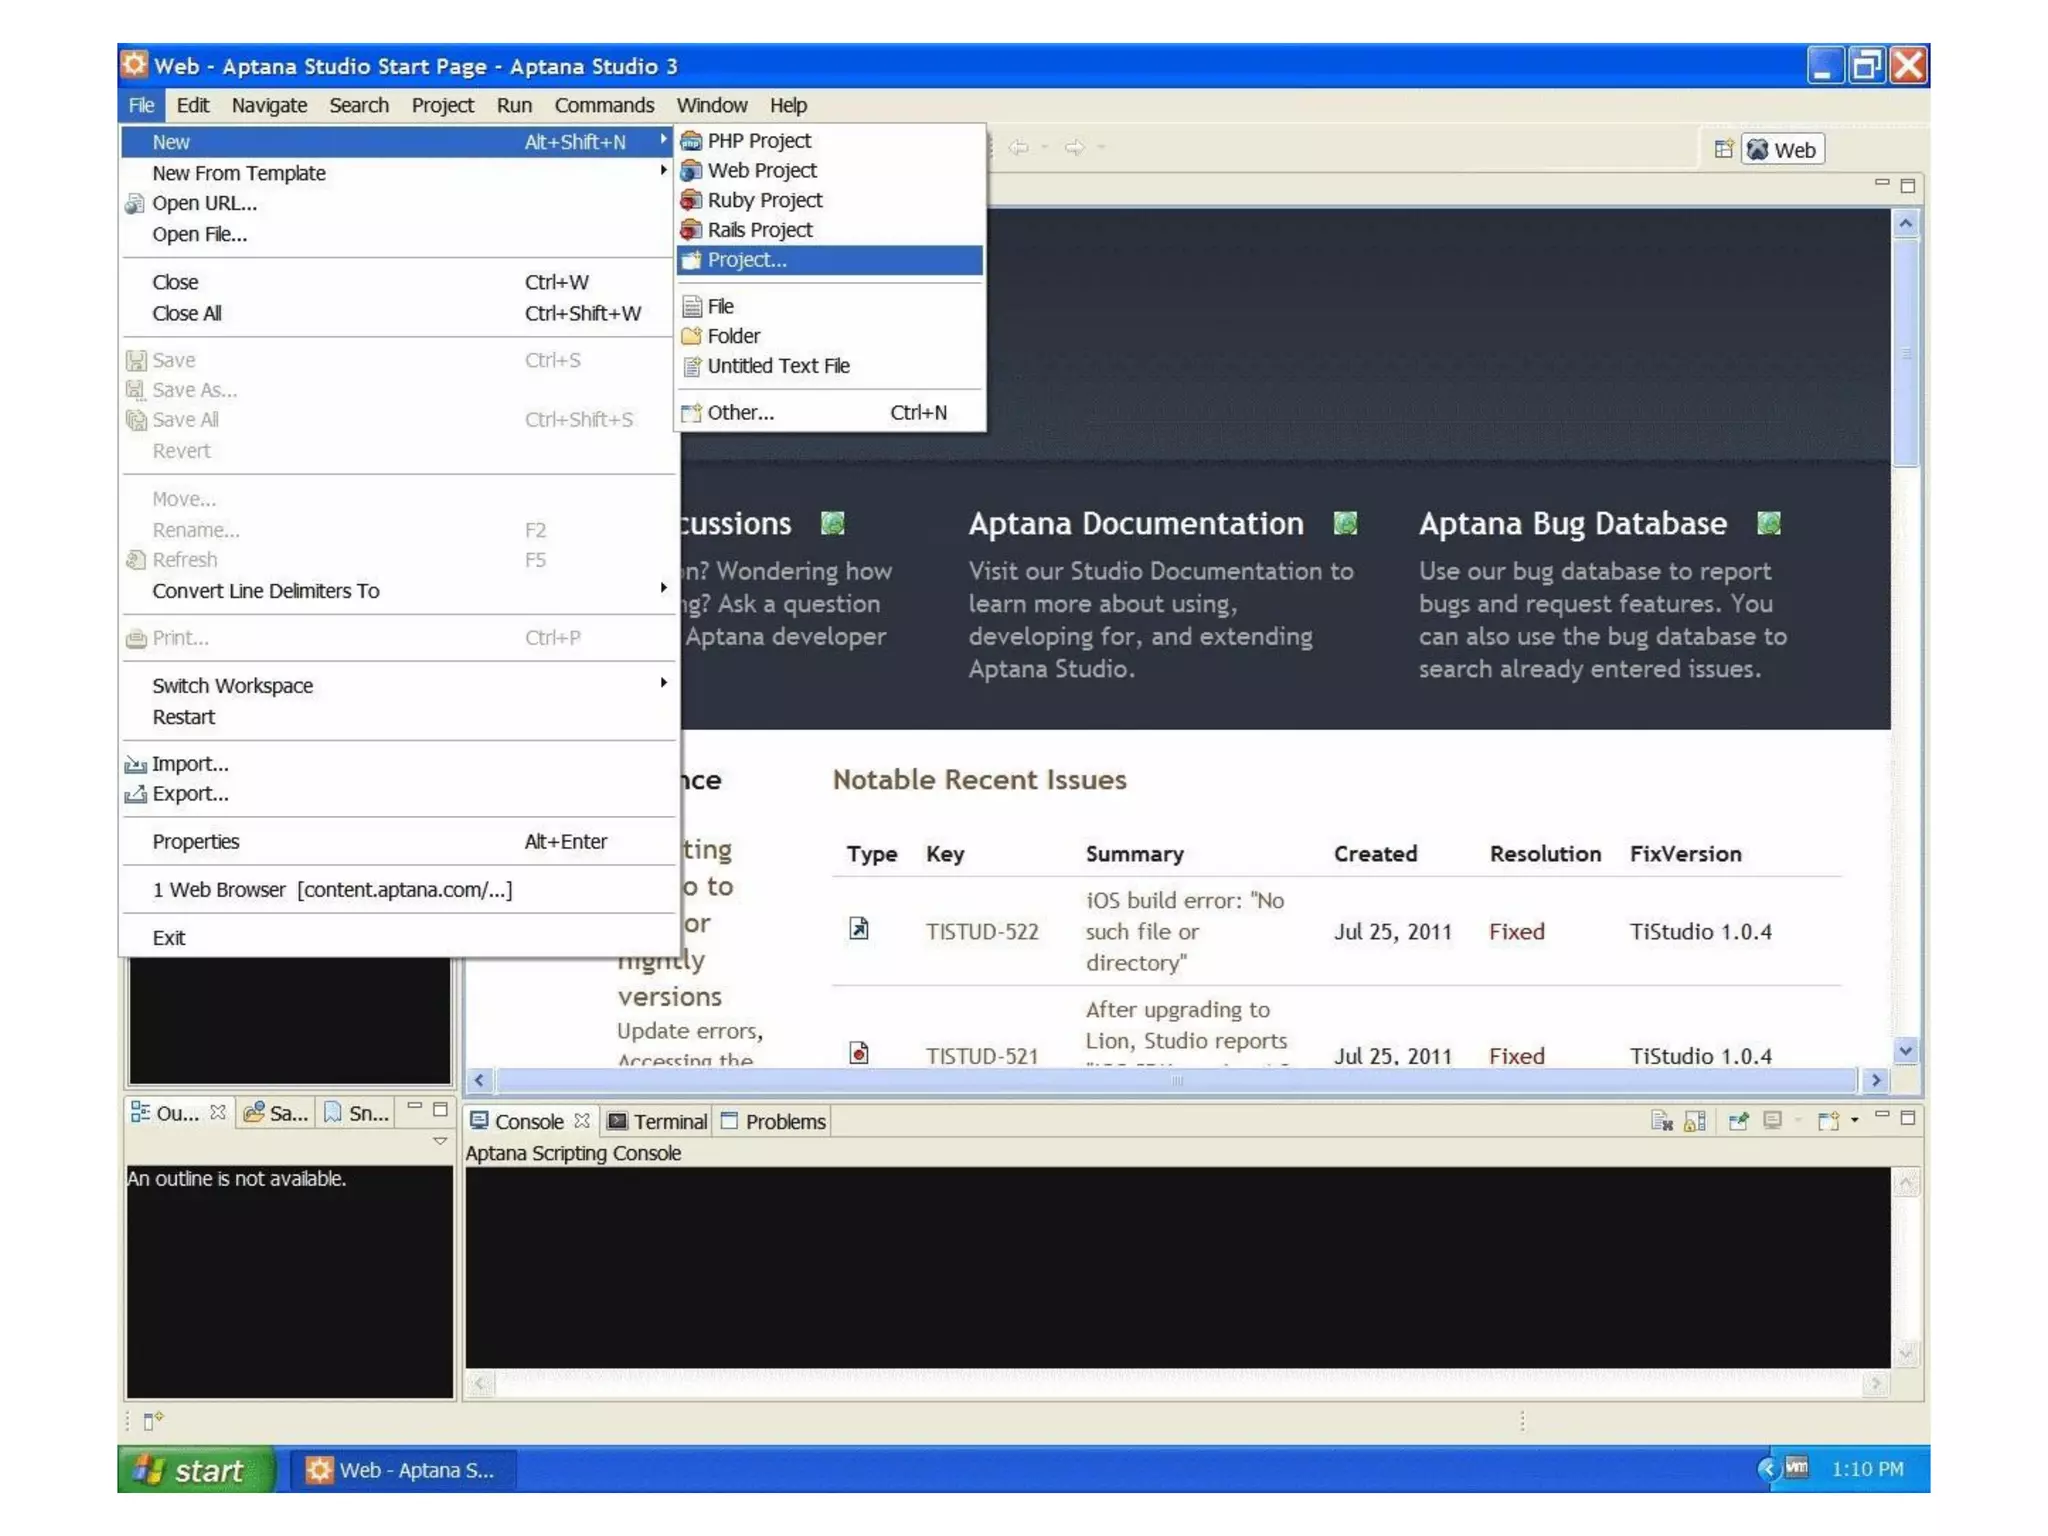Maximize the Outline panel
The width and height of the screenshot is (2048, 1536).
click(x=440, y=1109)
